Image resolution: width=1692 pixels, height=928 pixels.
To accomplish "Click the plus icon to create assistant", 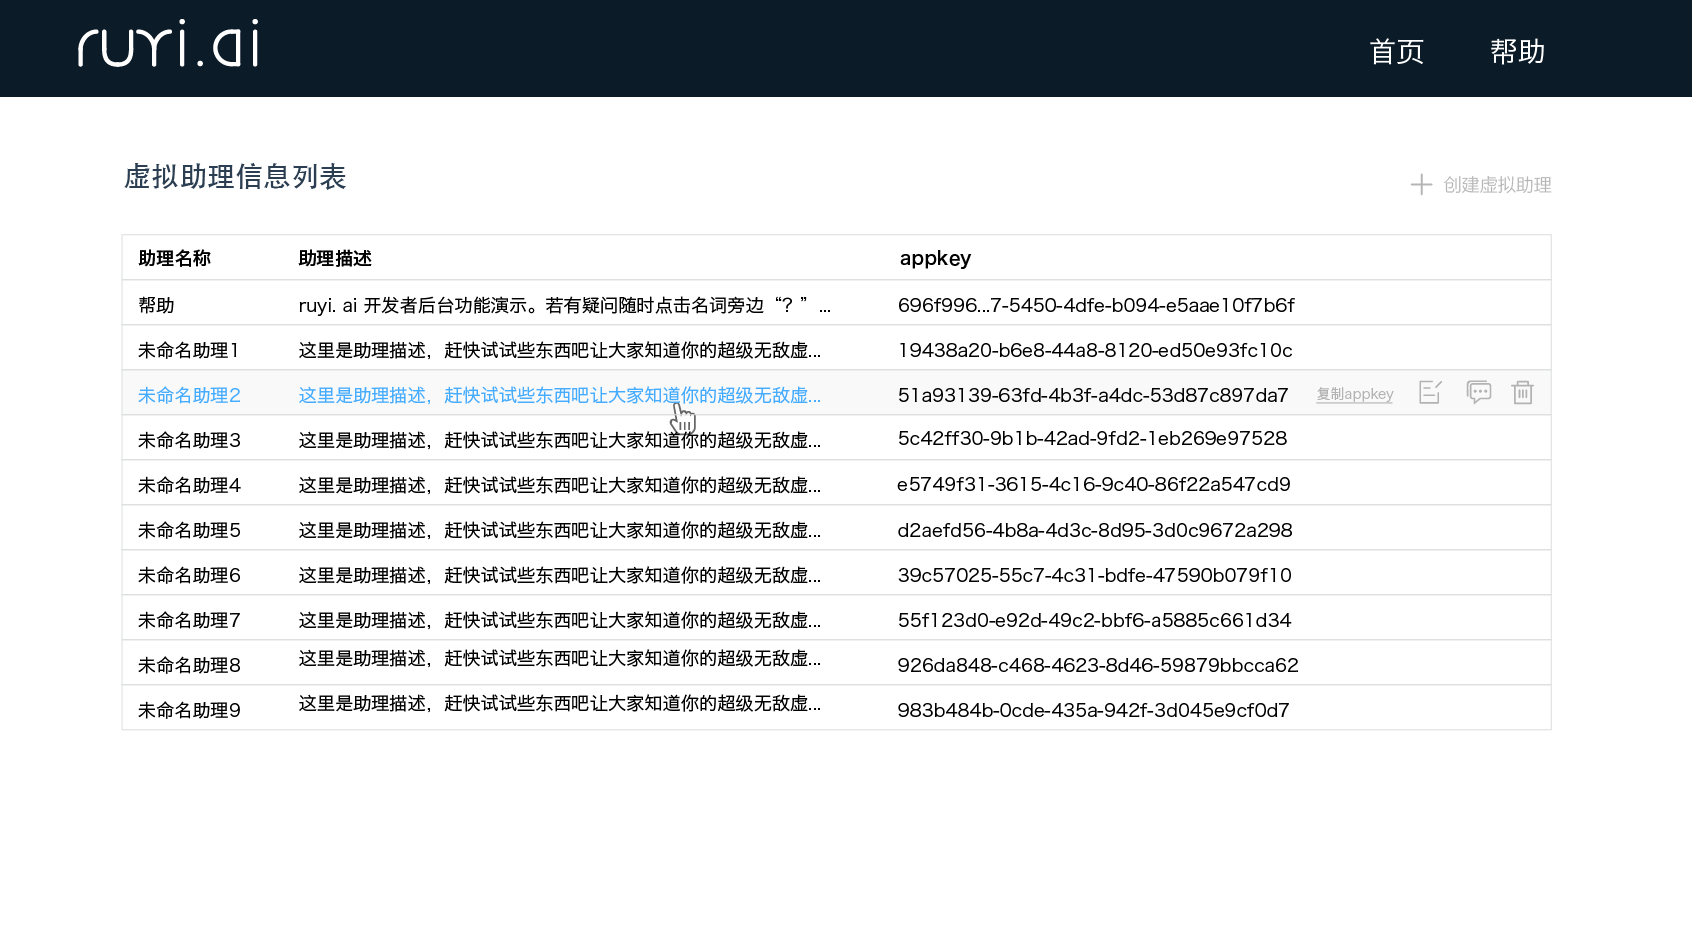I will coord(1421,185).
